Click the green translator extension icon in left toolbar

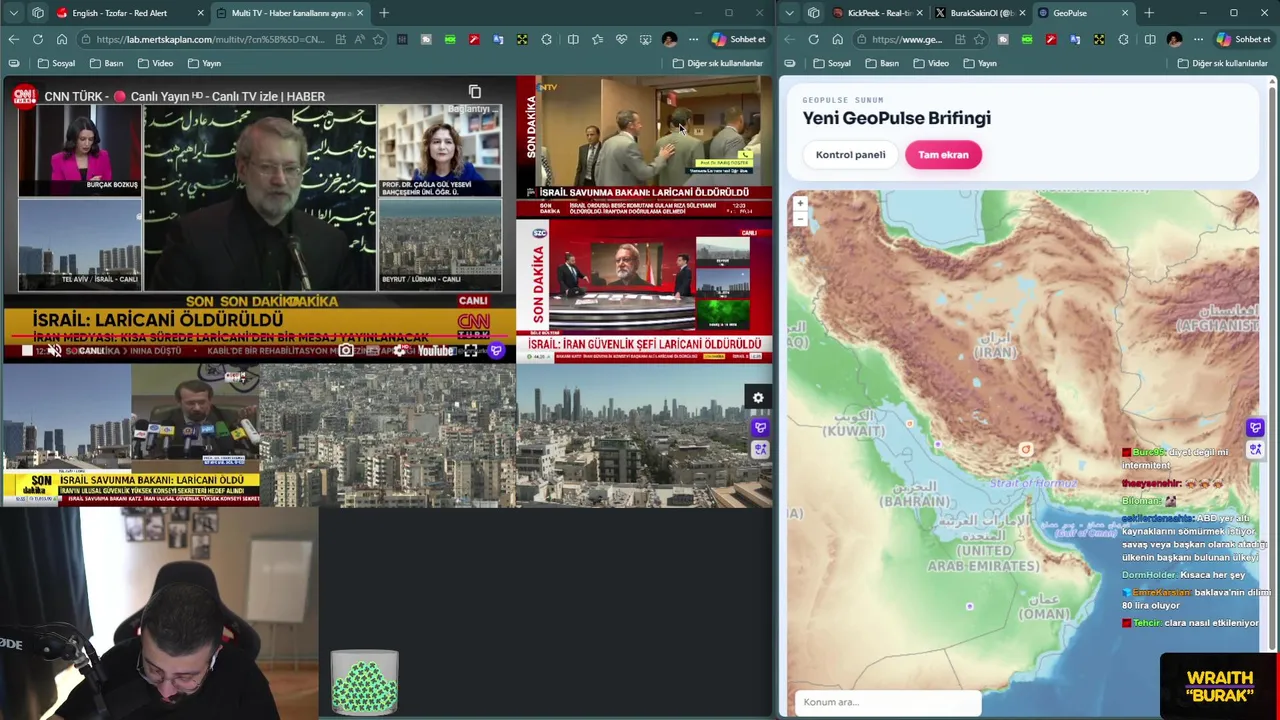[450, 39]
